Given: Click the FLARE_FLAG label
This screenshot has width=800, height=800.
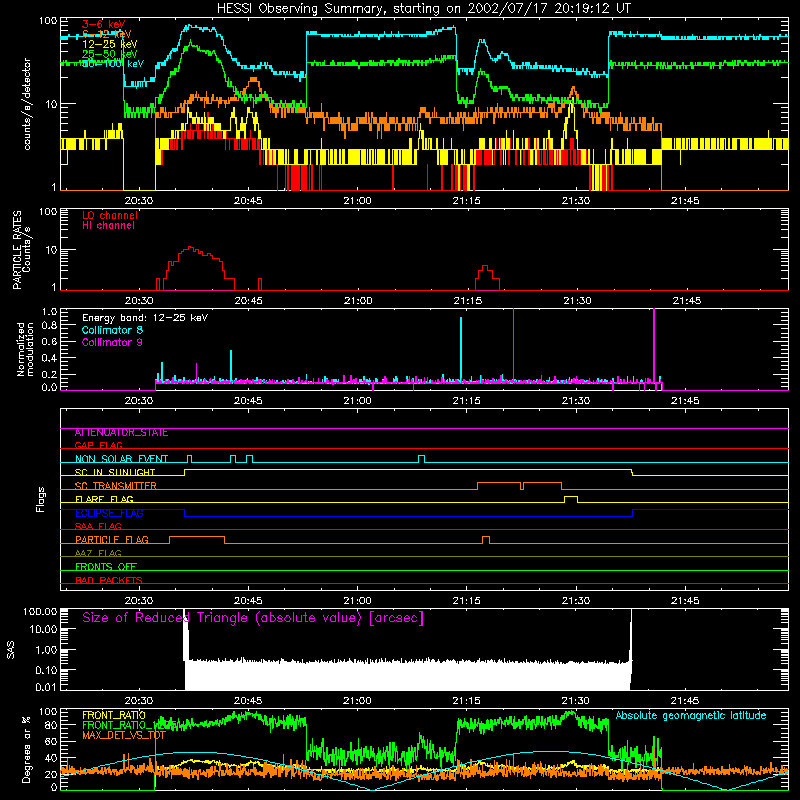Looking at the screenshot, I should [104, 499].
